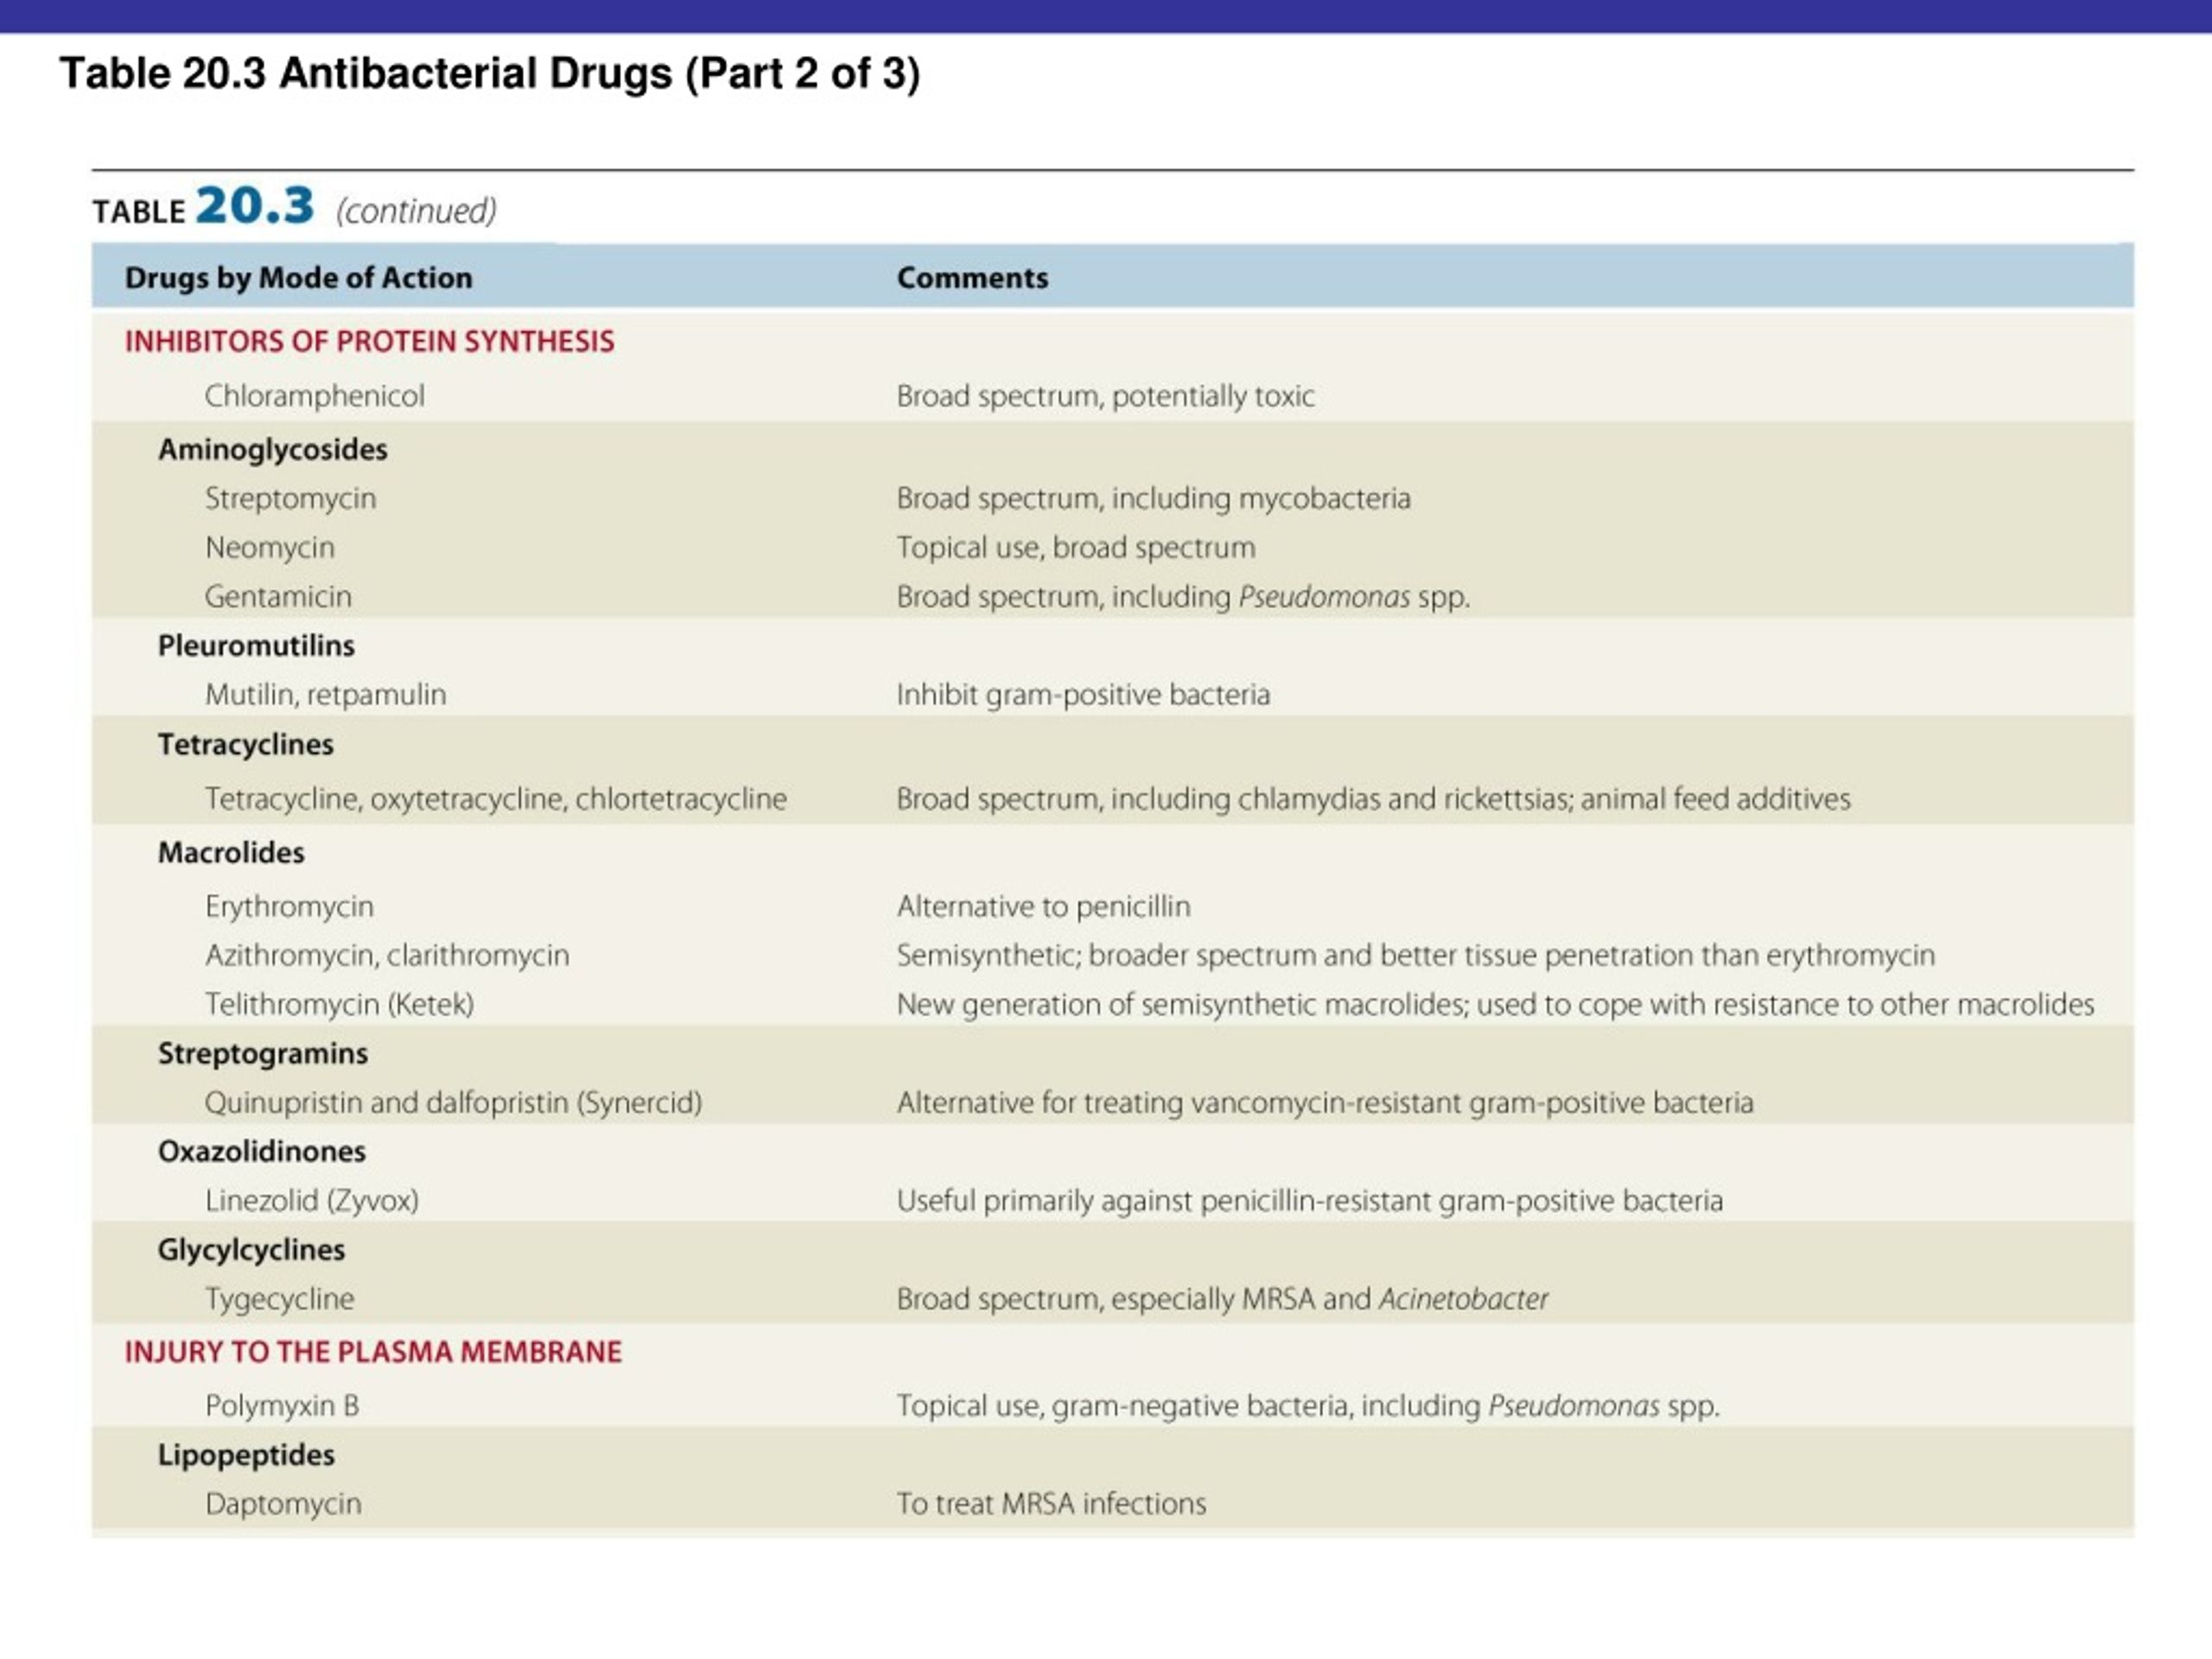Click the 'Erythromycin' entry
The image size is (2212, 1659).
click(x=290, y=907)
